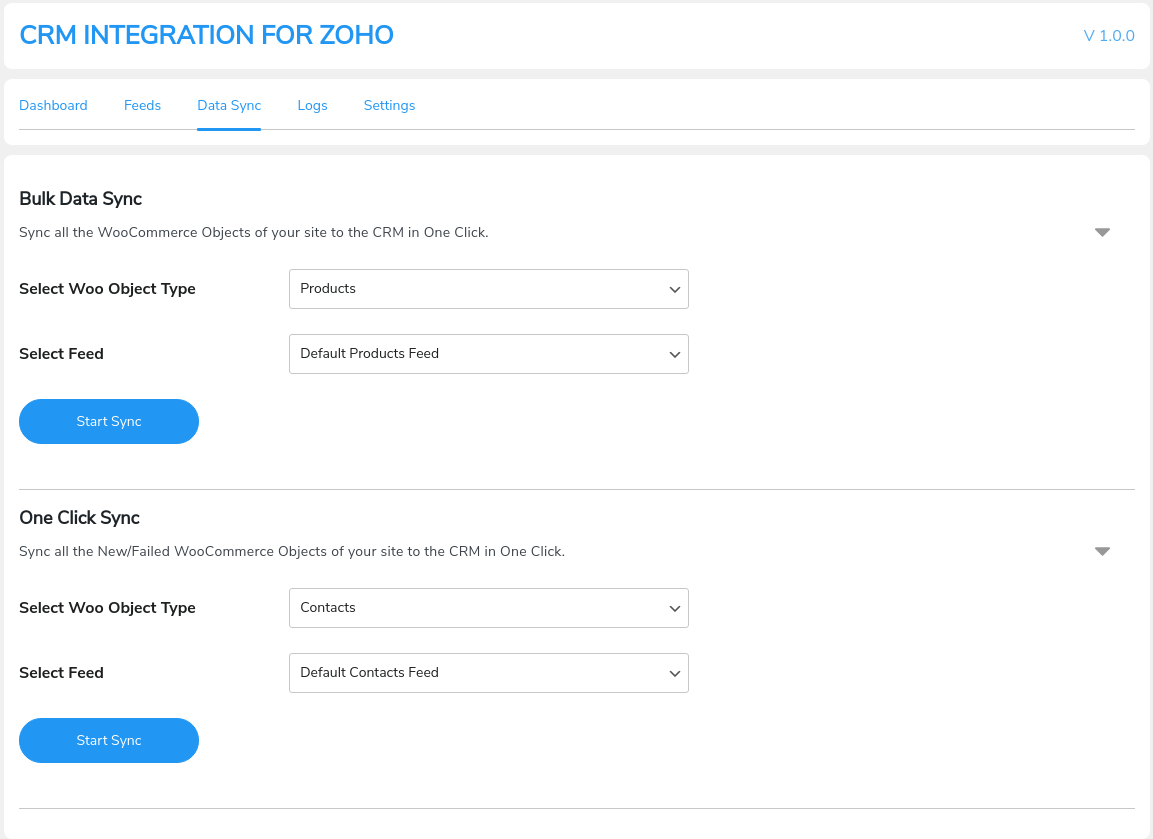
Task: Open the Default Contacts Feed dropdown
Action: [x=488, y=673]
